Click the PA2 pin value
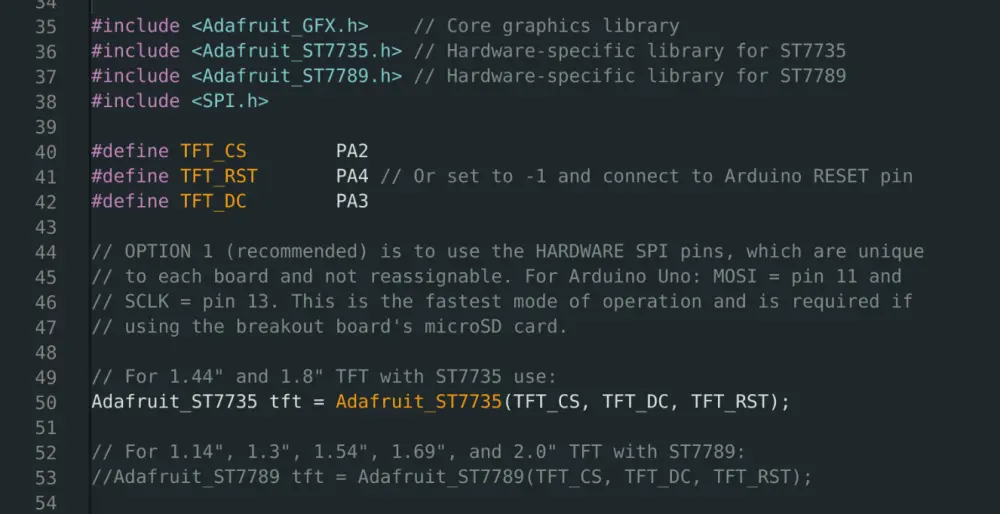 (352, 152)
